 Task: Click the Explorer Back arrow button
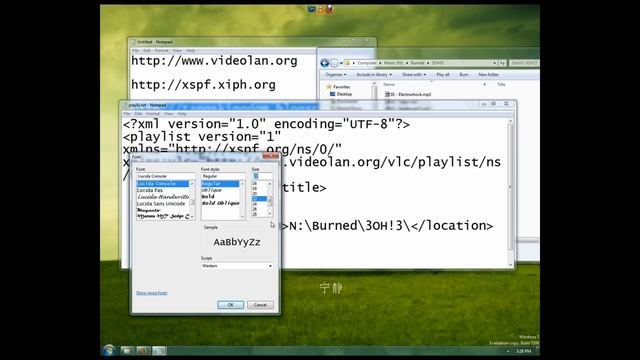[324, 63]
